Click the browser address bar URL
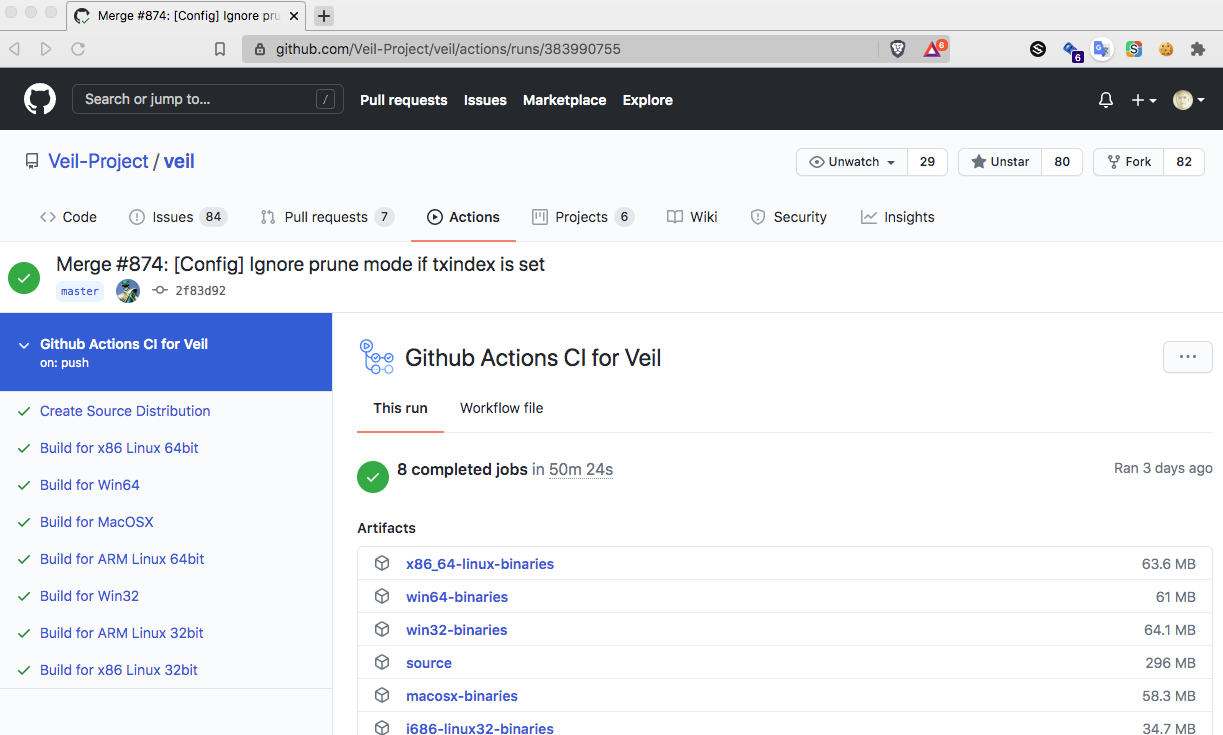Image resolution: width=1223 pixels, height=735 pixels. 448,48
